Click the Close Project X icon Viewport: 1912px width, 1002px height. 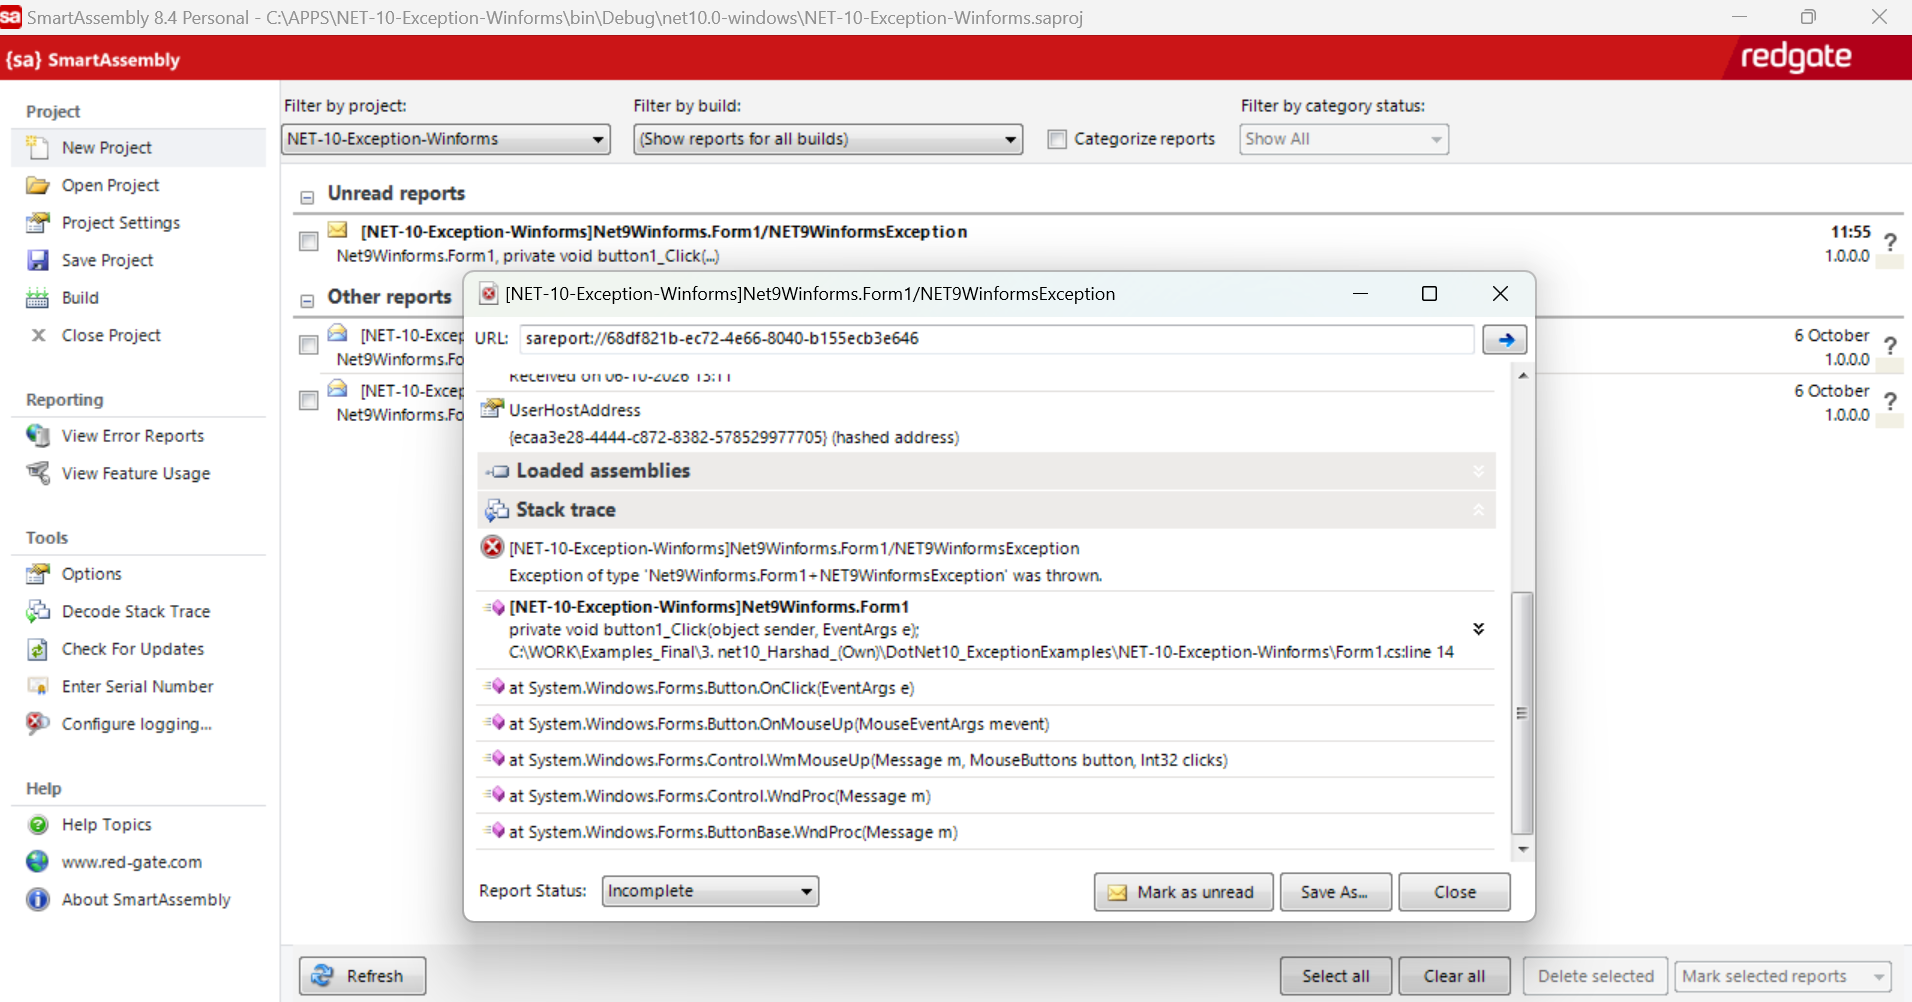pyautogui.click(x=38, y=335)
